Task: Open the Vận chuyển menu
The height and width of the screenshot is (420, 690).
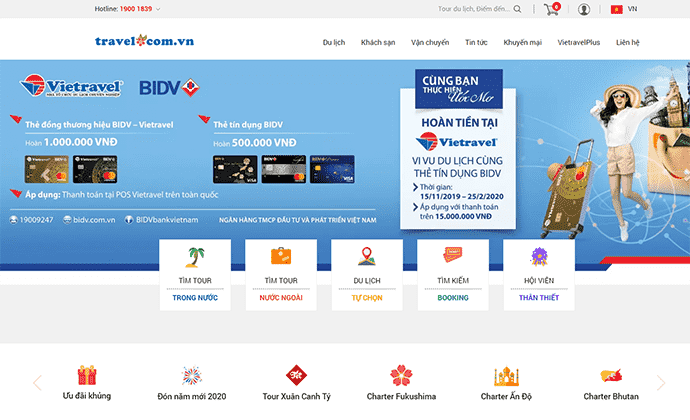Action: 430,42
